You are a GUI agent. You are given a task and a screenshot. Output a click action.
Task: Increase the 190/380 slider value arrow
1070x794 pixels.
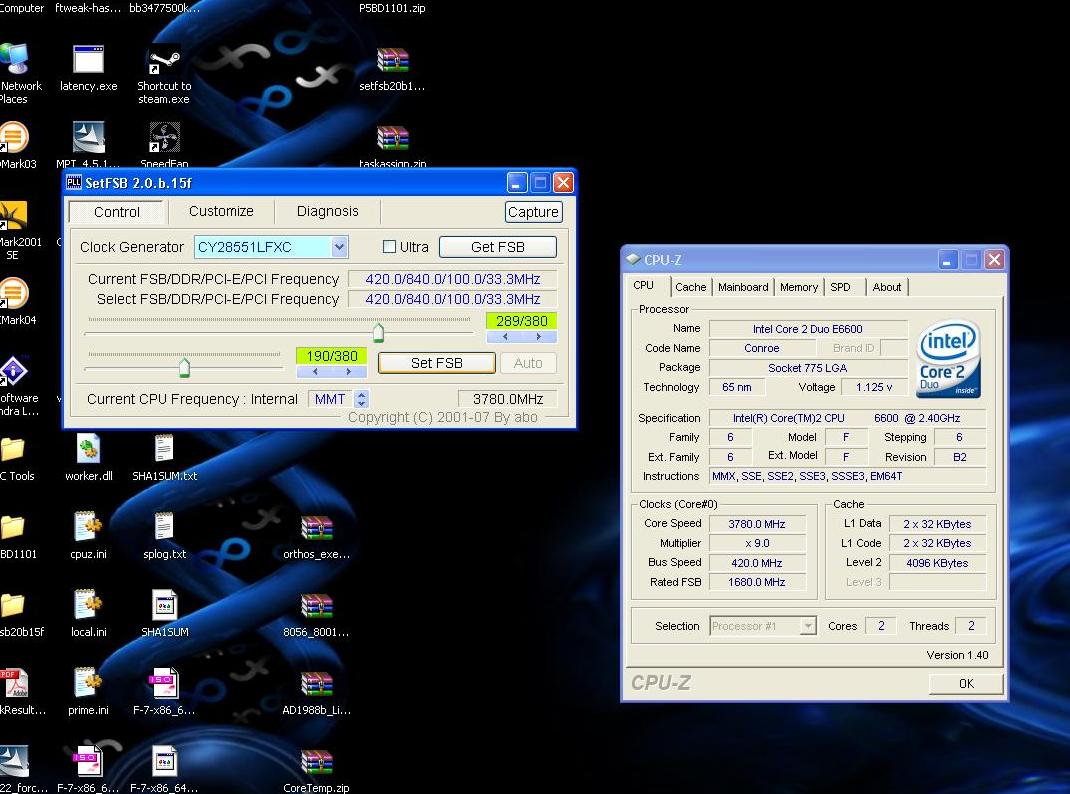click(349, 372)
